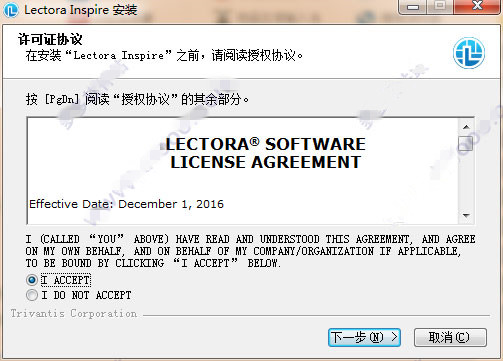Close the Lectora Inspire installer window
The width and height of the screenshot is (503, 361).
point(477,6)
